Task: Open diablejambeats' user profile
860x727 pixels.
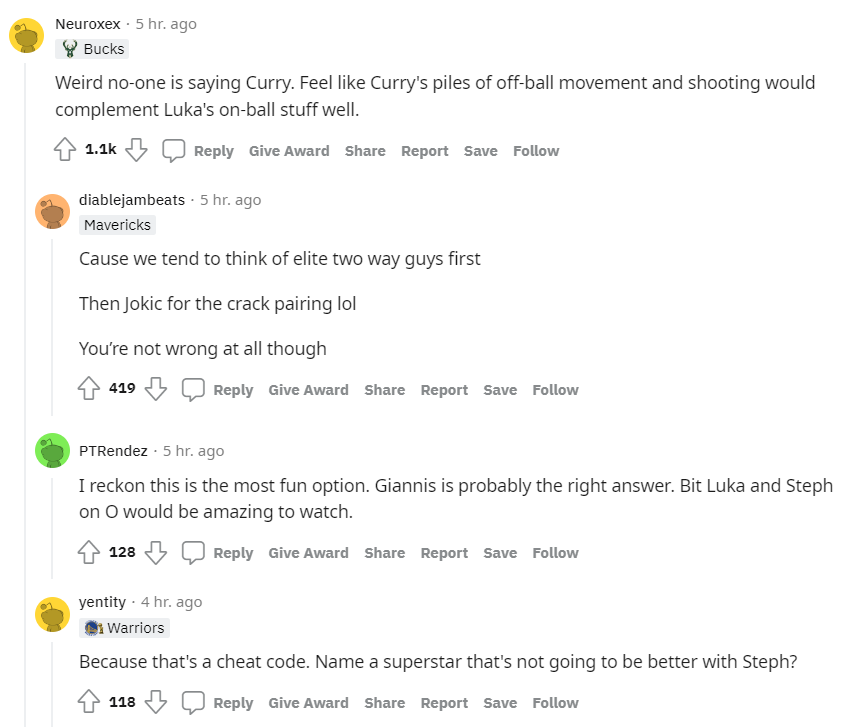Action: pyautogui.click(x=132, y=200)
